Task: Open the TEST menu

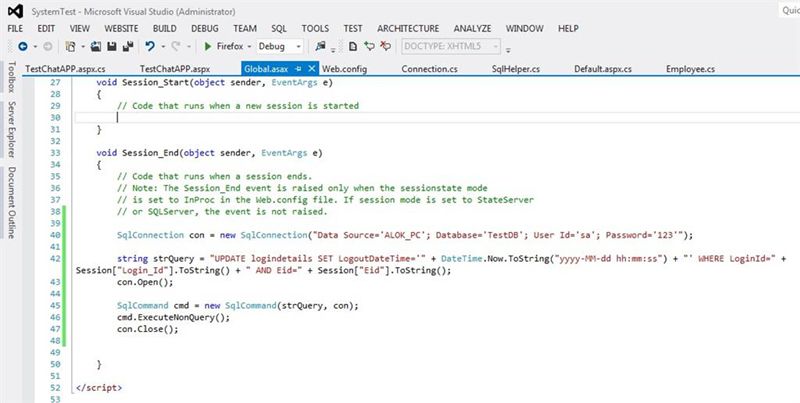Action: [x=353, y=29]
